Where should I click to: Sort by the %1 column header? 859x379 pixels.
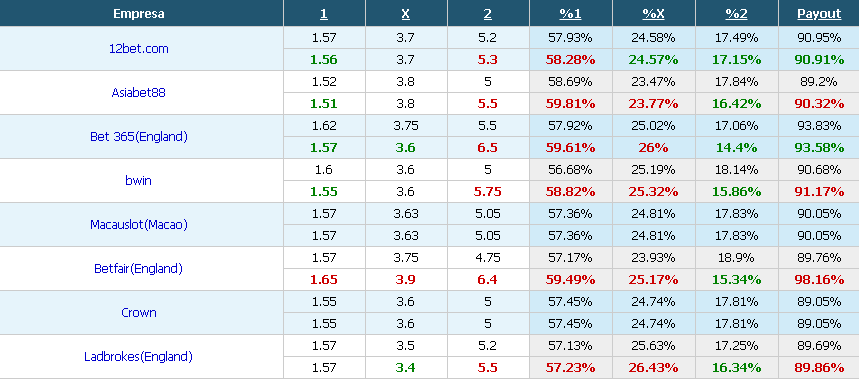pos(570,14)
